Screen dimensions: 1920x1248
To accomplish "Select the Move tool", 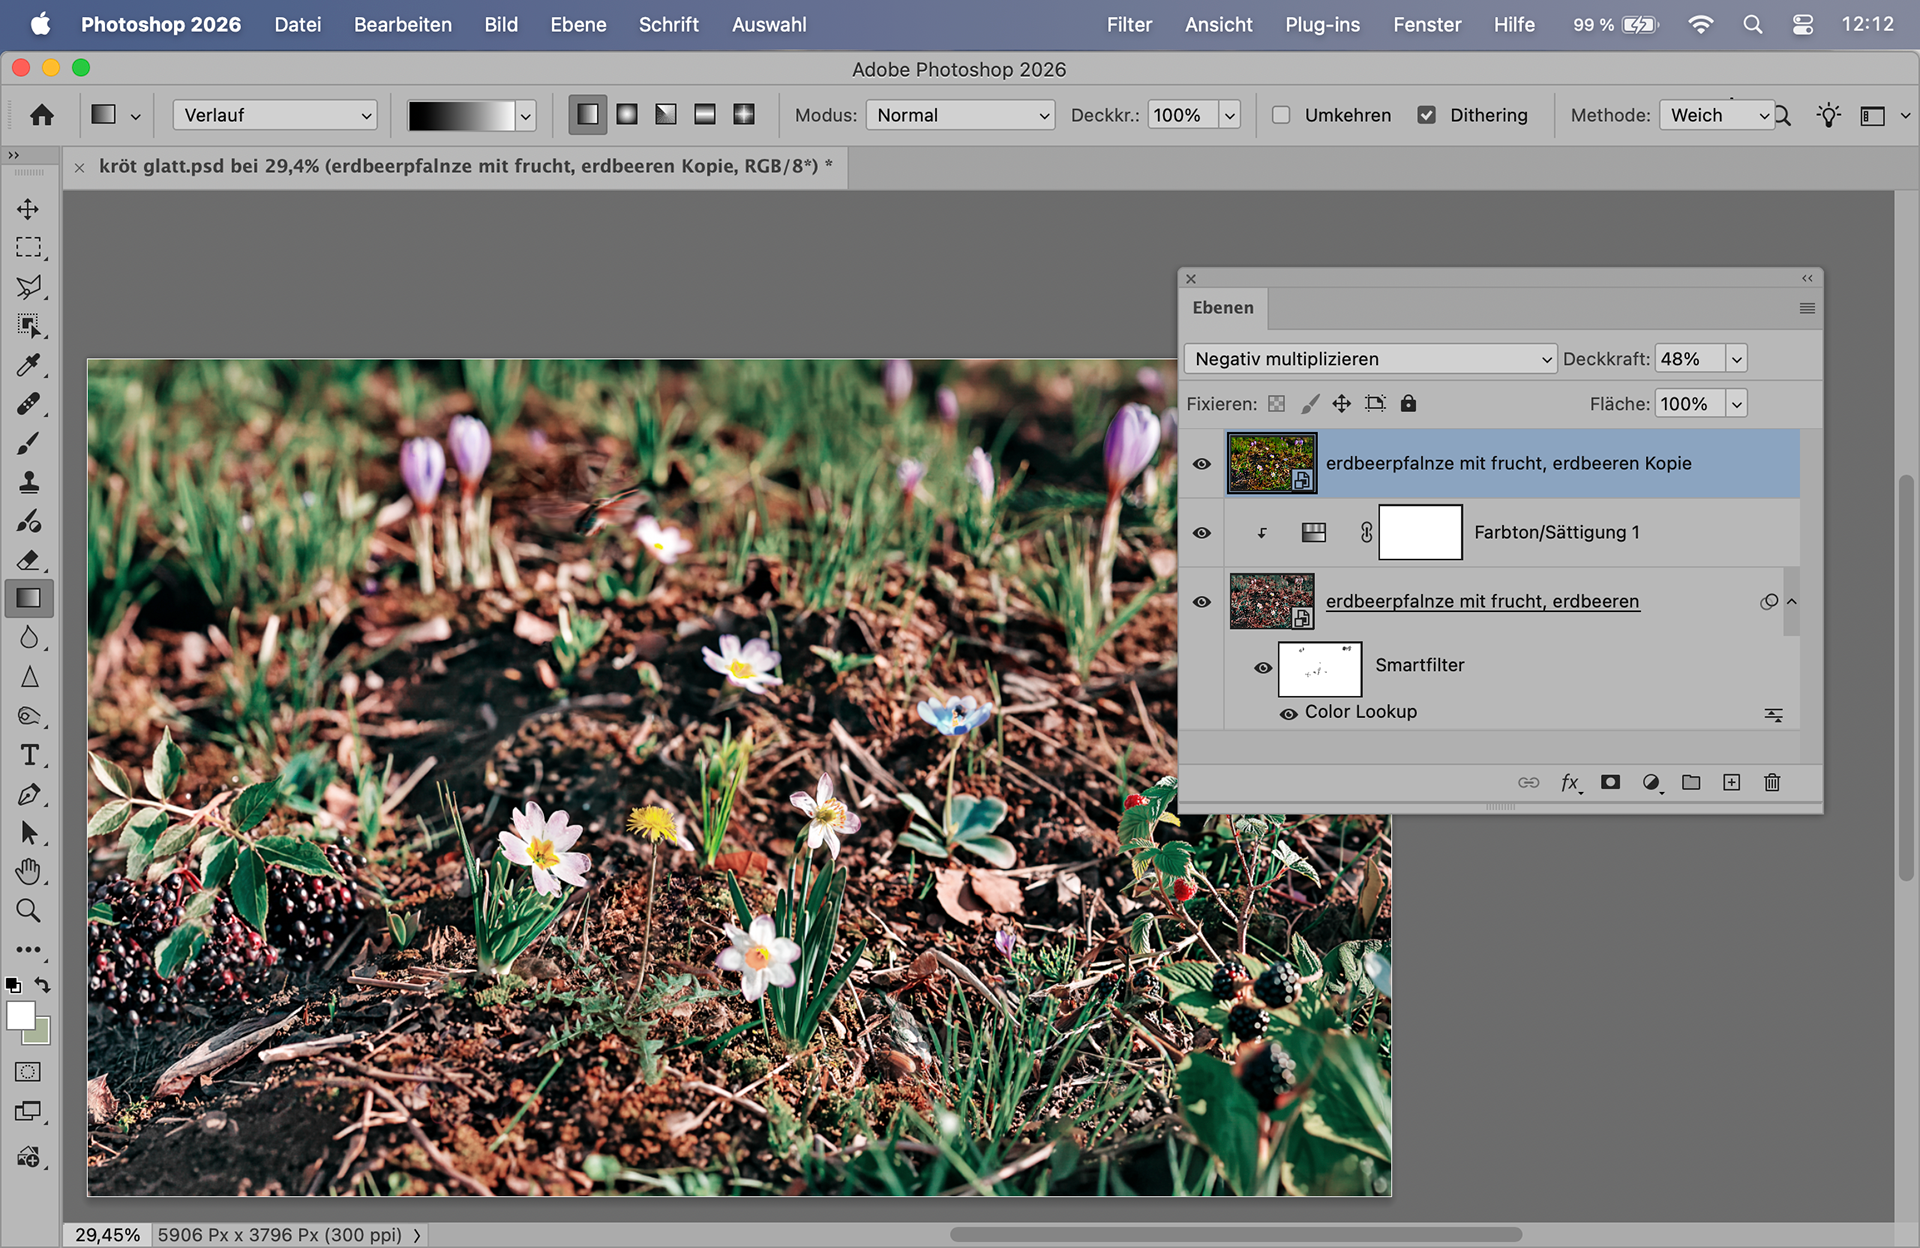I will pyautogui.click(x=28, y=209).
